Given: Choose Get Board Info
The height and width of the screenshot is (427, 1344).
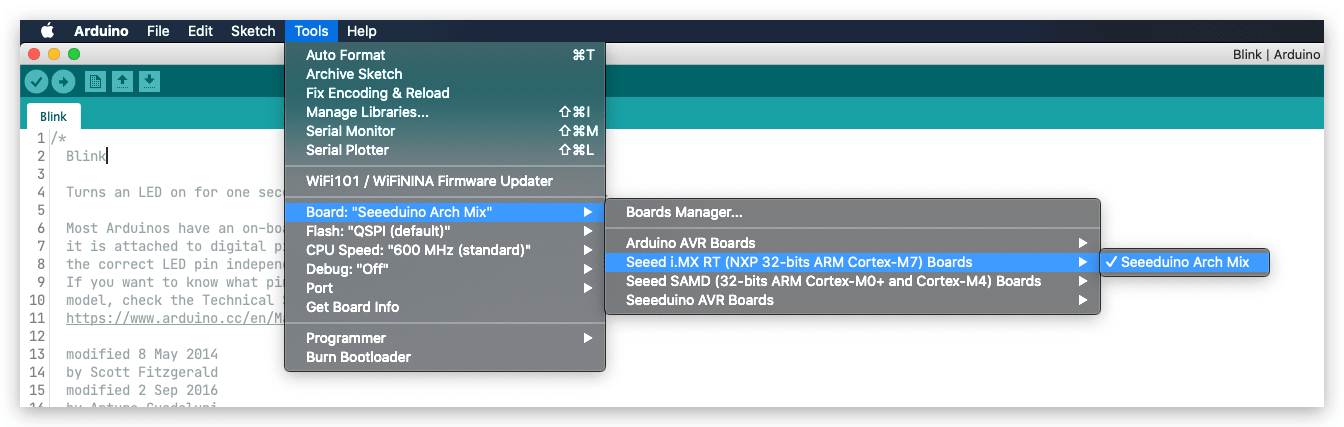Looking at the screenshot, I should coord(445,307).
